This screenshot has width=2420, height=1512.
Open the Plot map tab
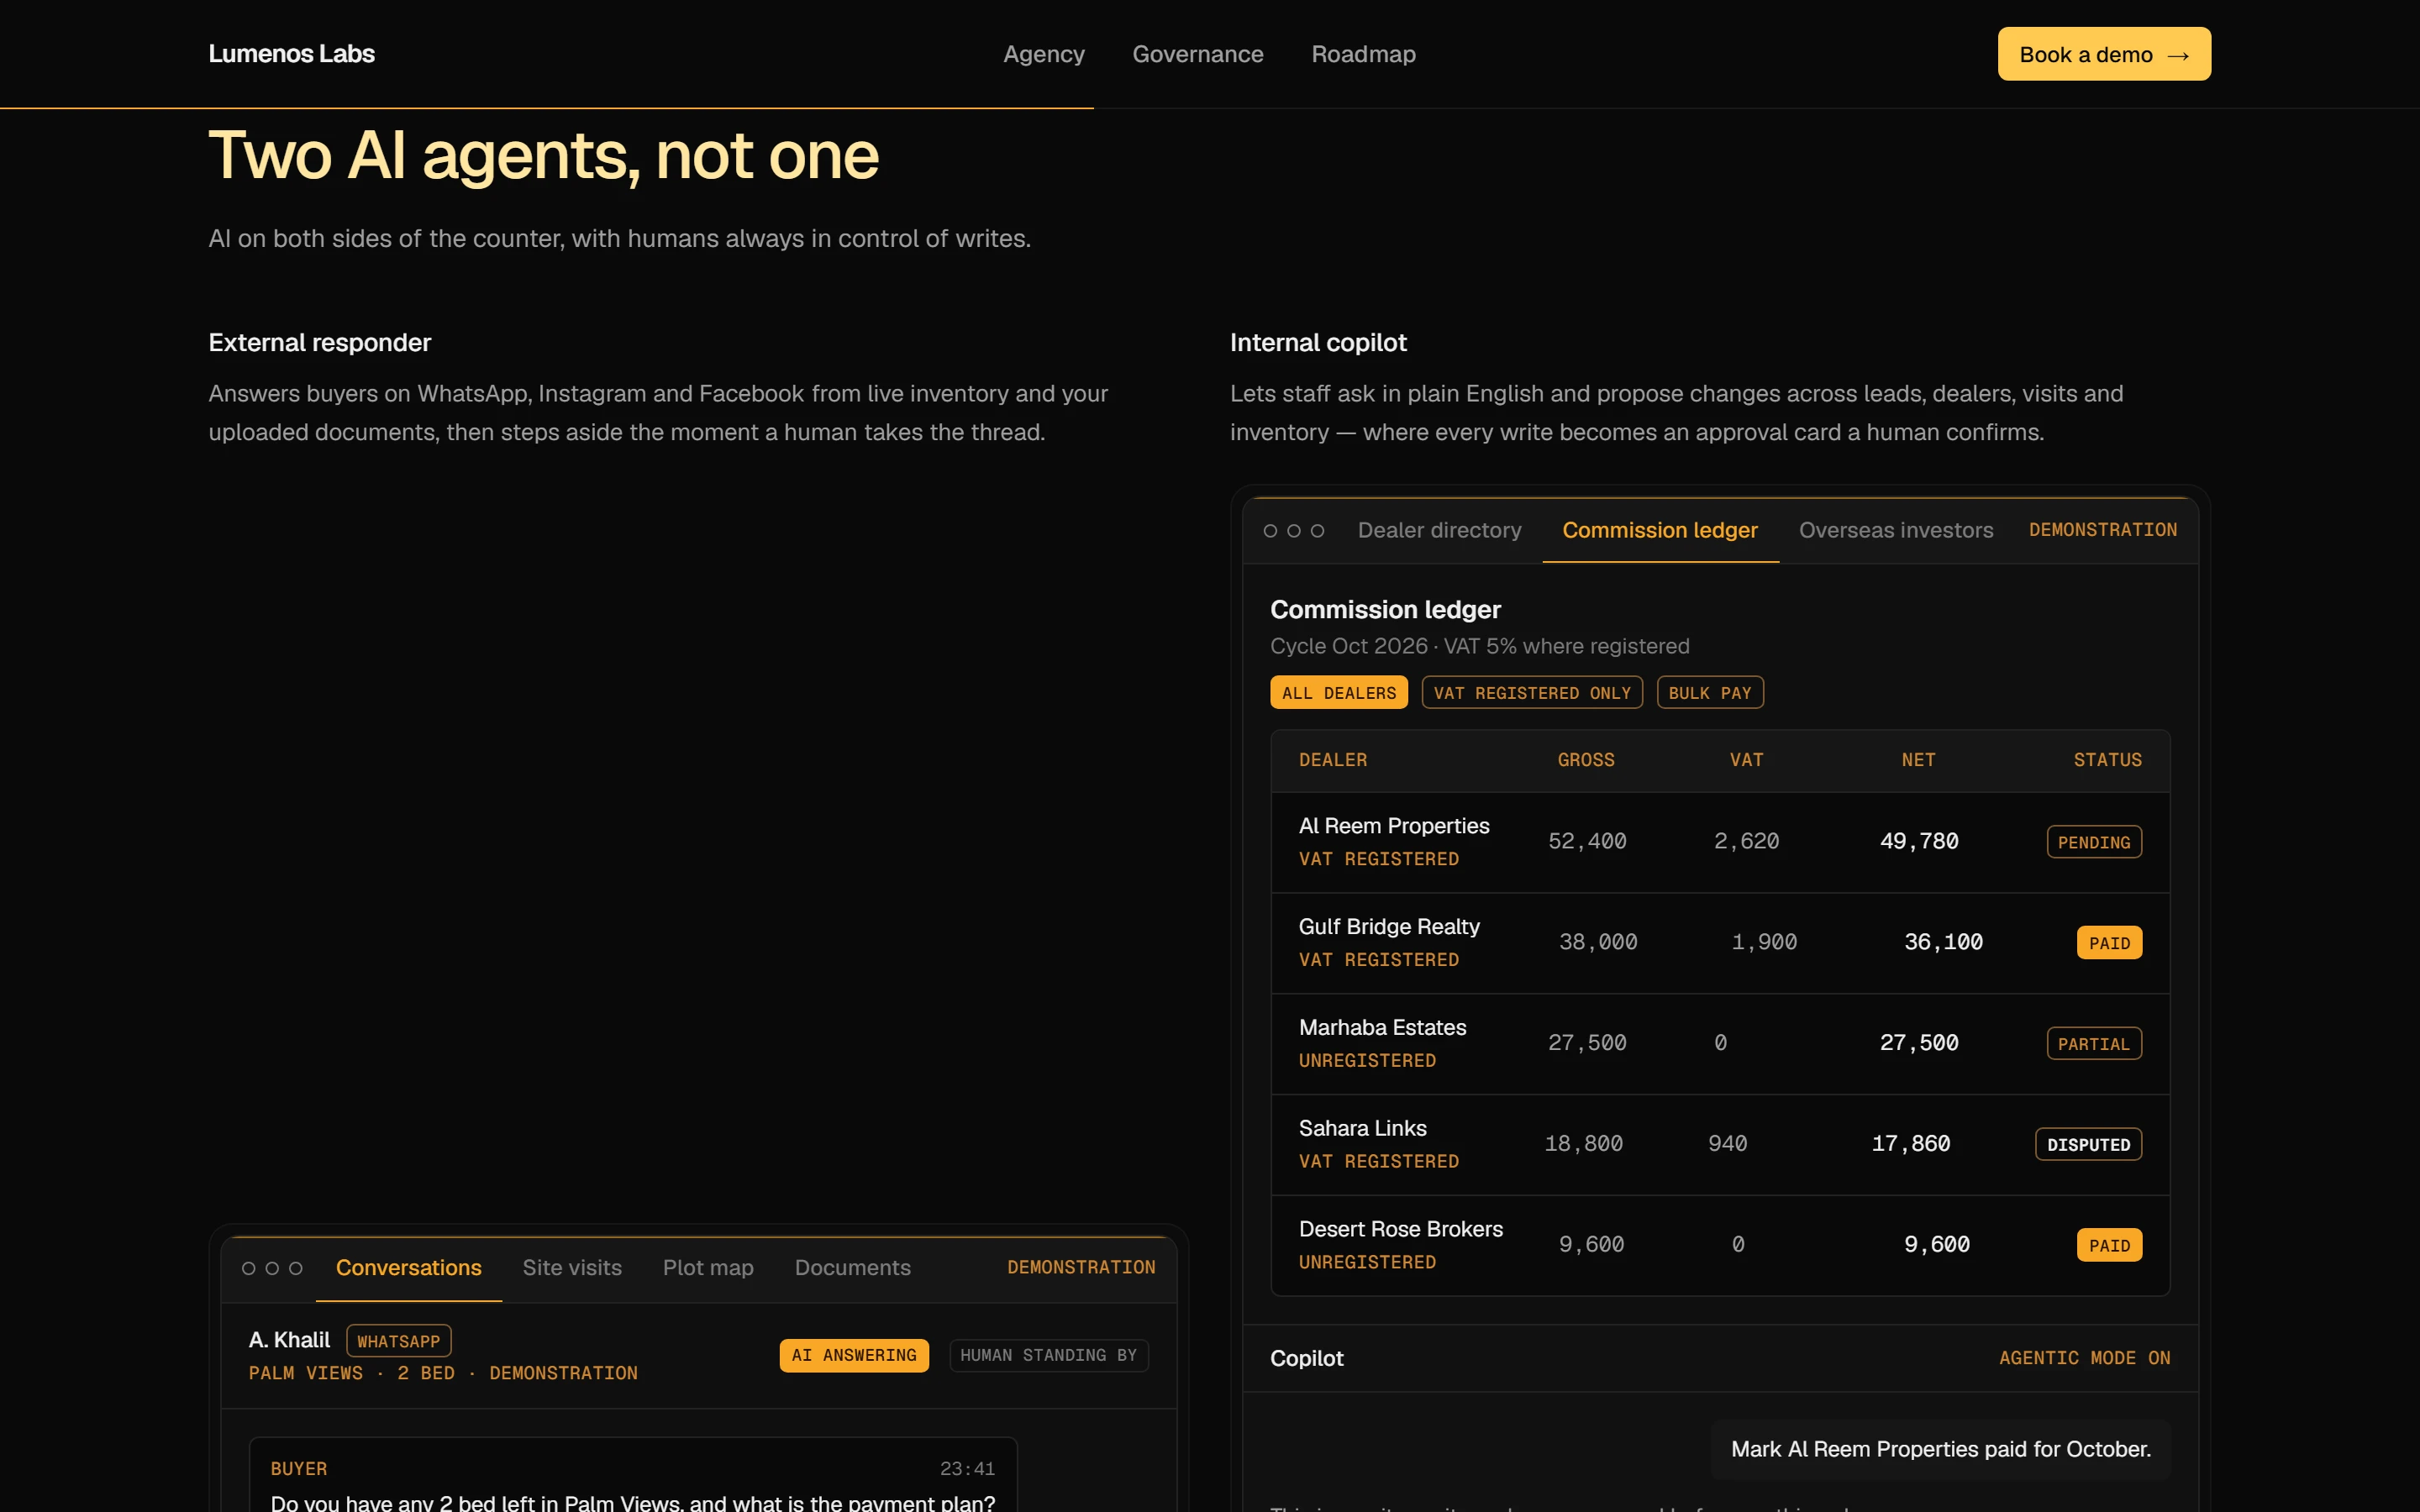click(708, 1268)
